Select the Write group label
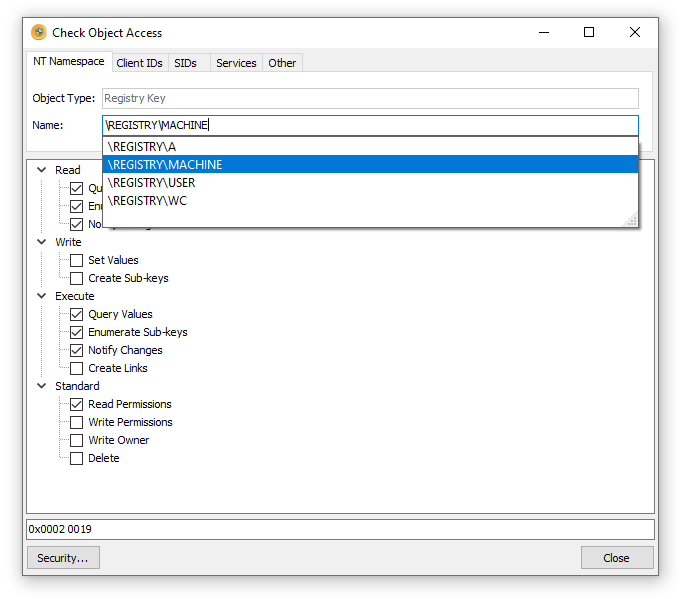Image resolution: width=687 pixels, height=599 pixels. (x=68, y=242)
